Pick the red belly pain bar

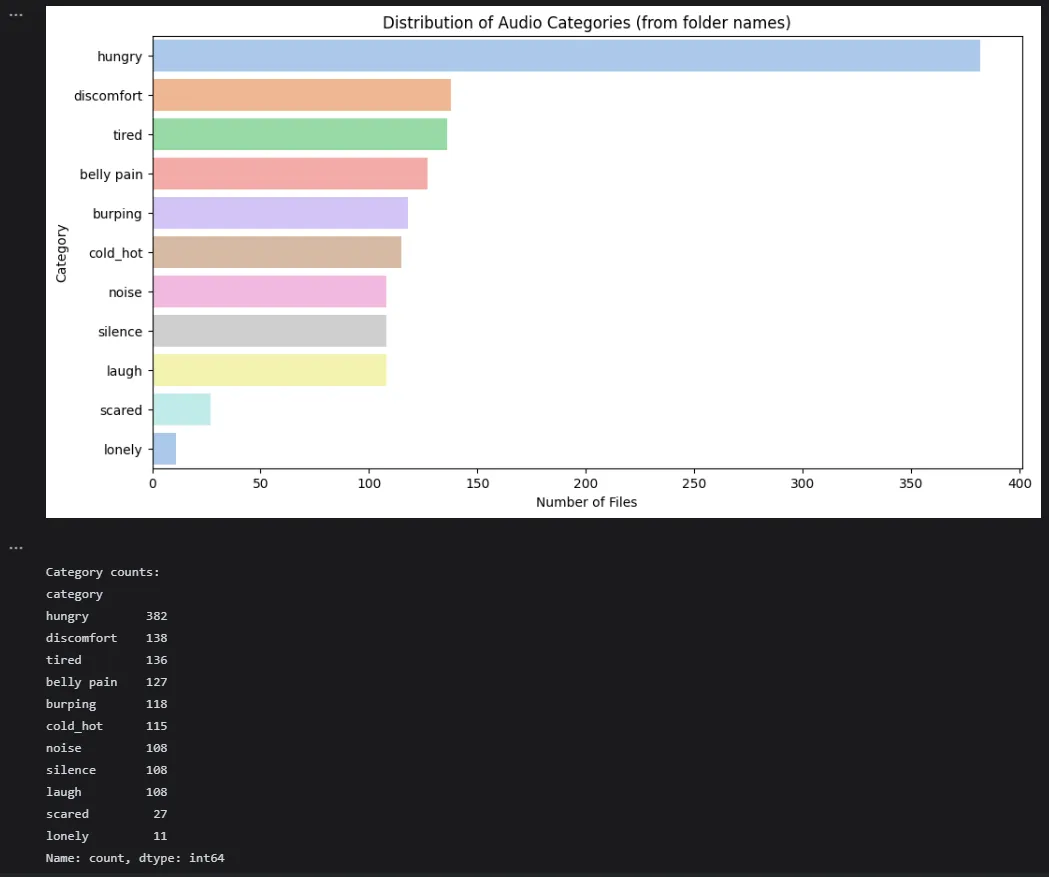pos(290,174)
